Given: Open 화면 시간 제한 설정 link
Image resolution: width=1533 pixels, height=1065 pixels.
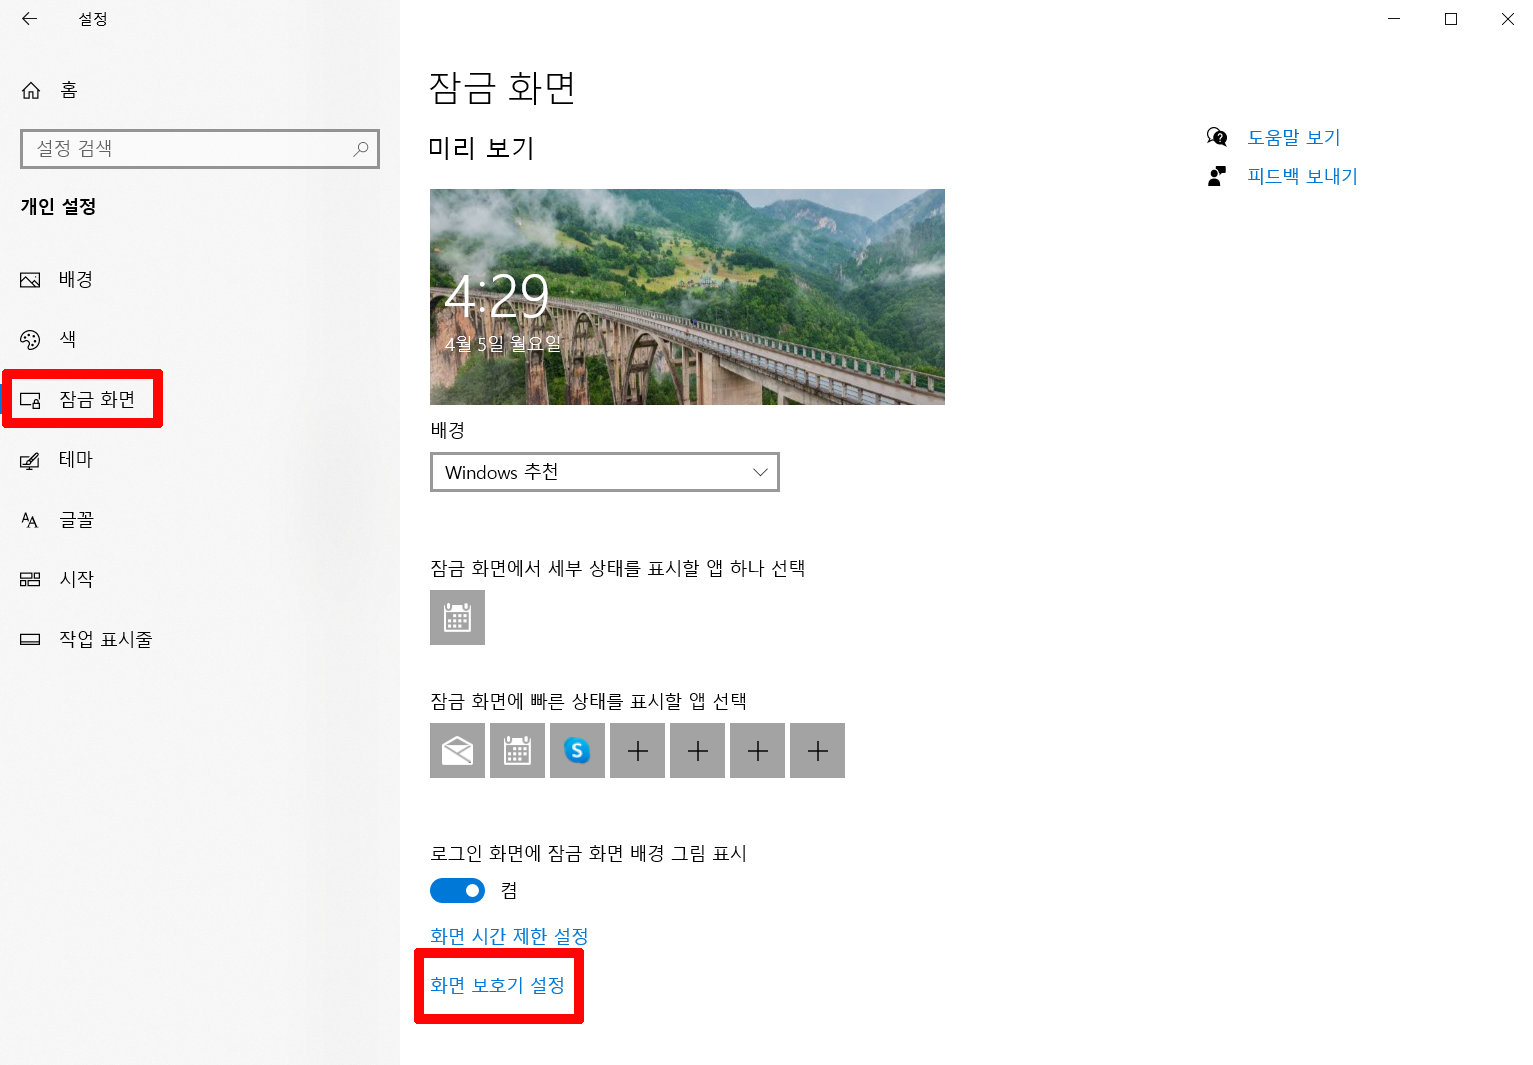Looking at the screenshot, I should [x=509, y=936].
